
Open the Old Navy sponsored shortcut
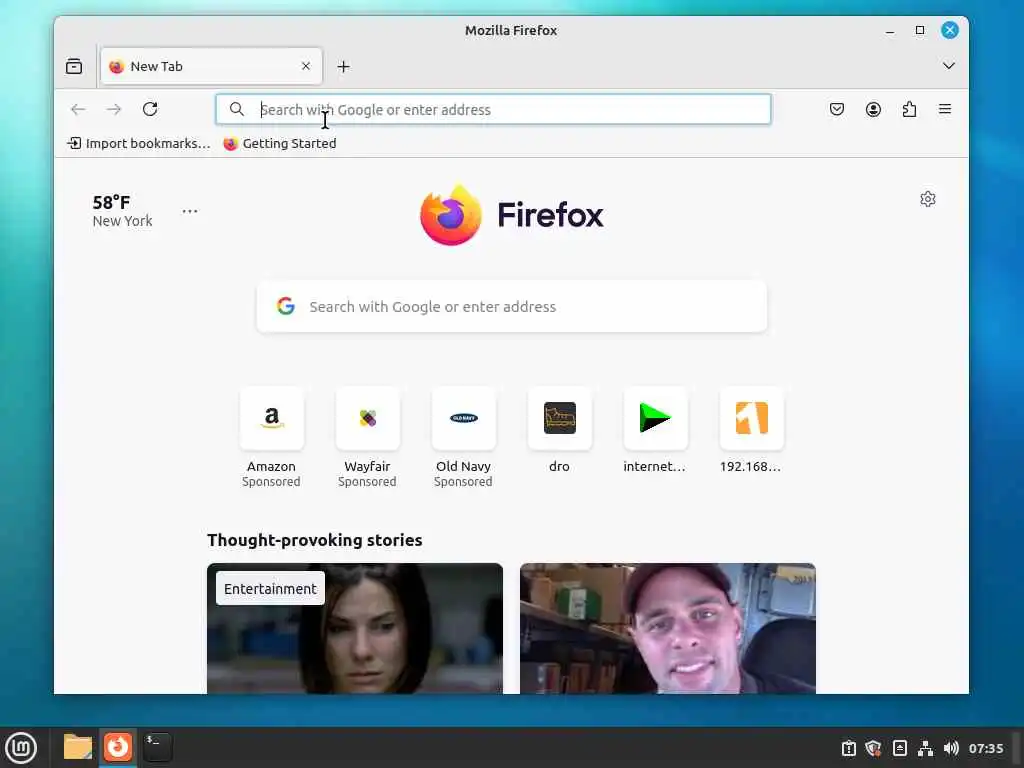(x=464, y=438)
